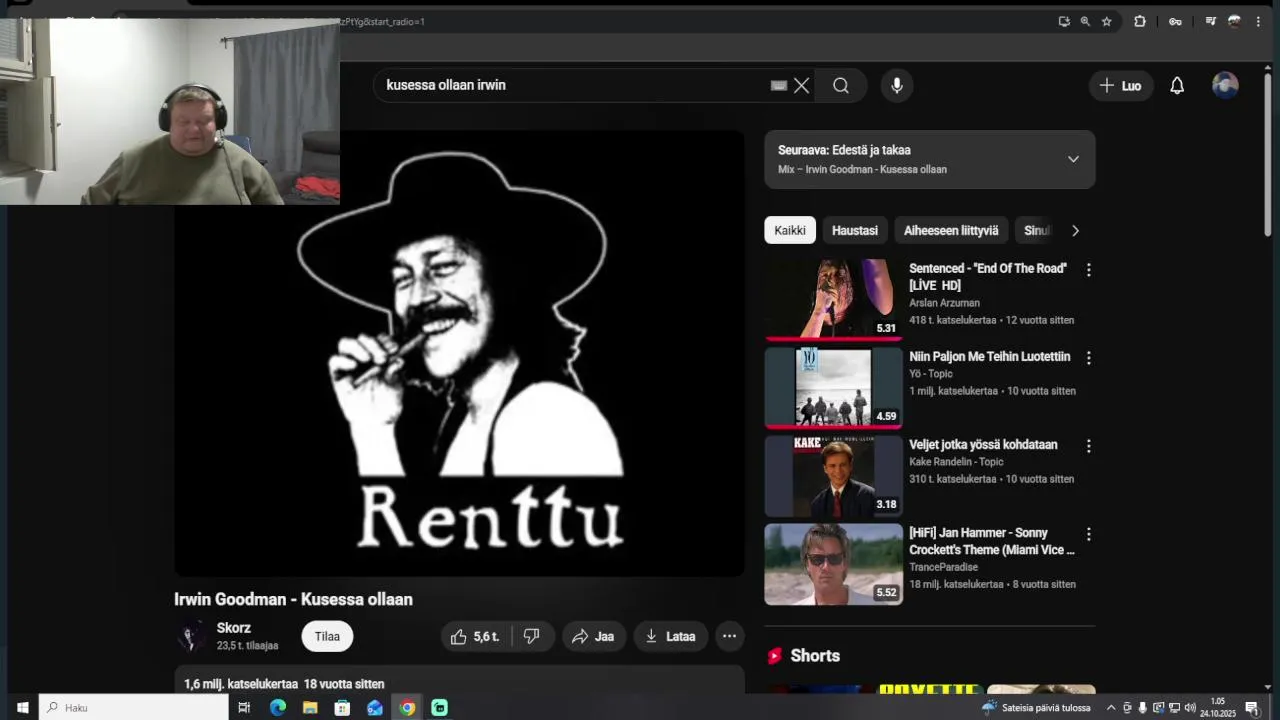1280x720 pixels.
Task: Open YouTube notifications bell
Action: click(1177, 86)
